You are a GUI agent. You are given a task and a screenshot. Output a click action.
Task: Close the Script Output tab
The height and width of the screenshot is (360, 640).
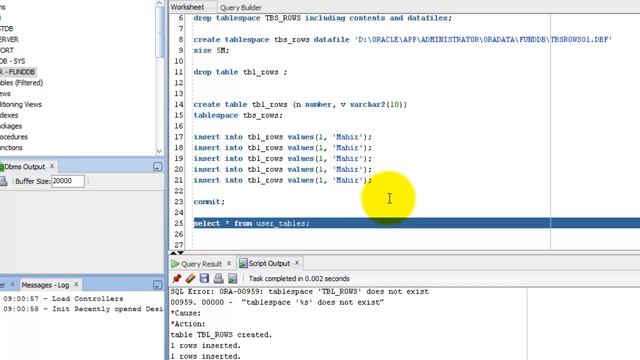(297, 263)
